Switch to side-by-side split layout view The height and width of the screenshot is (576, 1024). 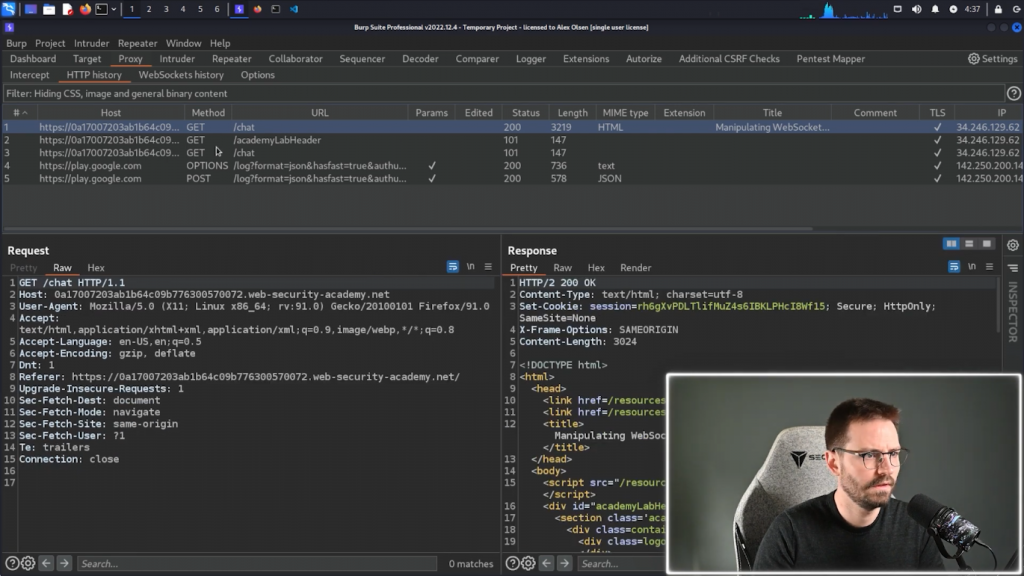(951, 244)
